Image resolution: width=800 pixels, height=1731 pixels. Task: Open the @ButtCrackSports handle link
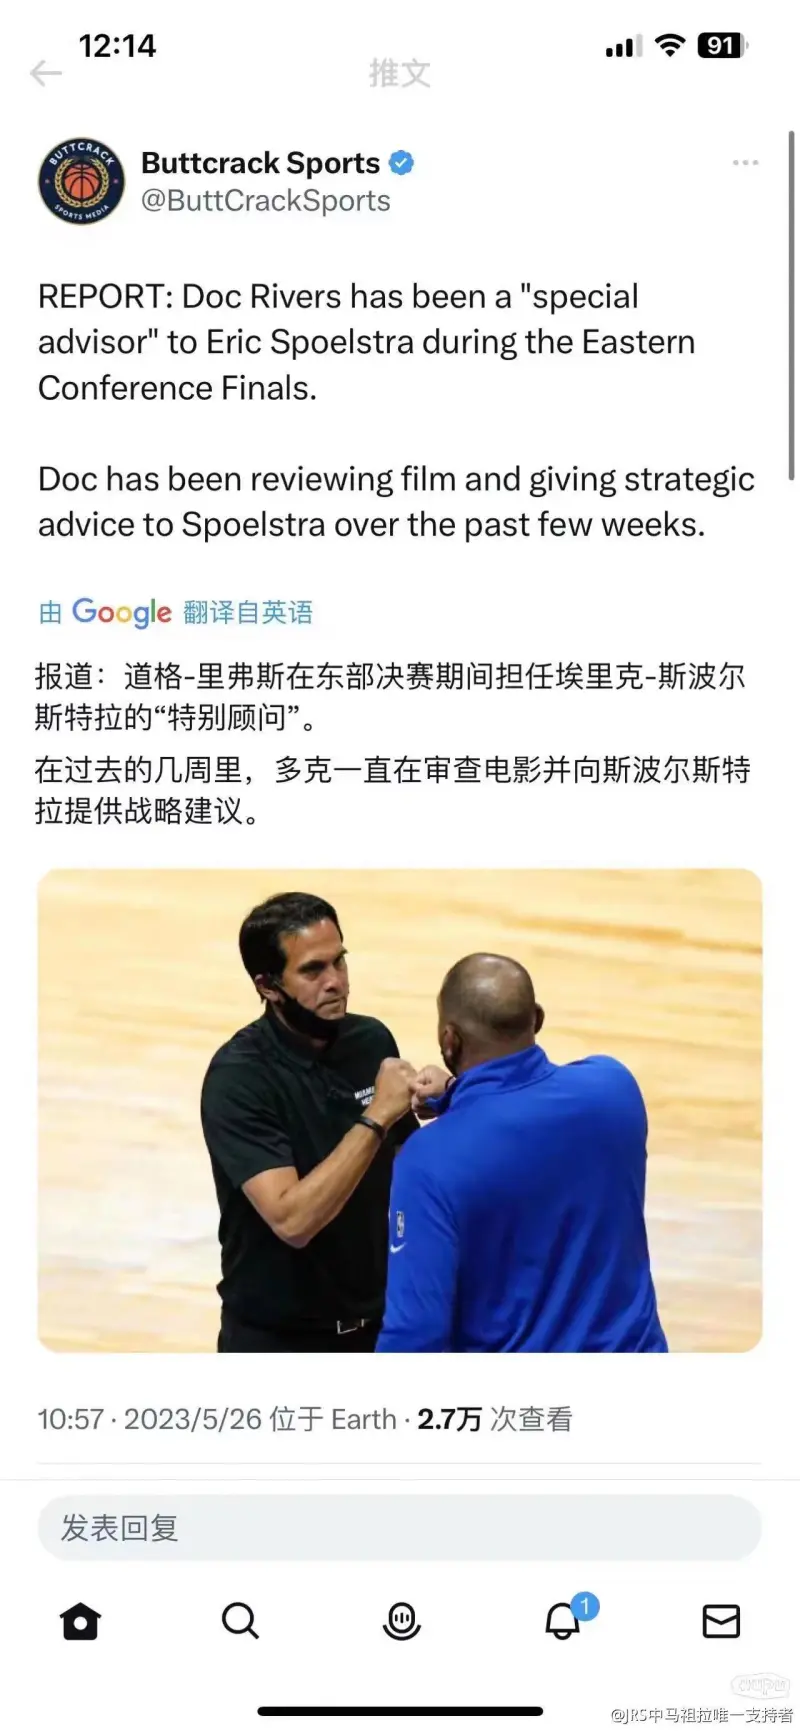click(266, 201)
